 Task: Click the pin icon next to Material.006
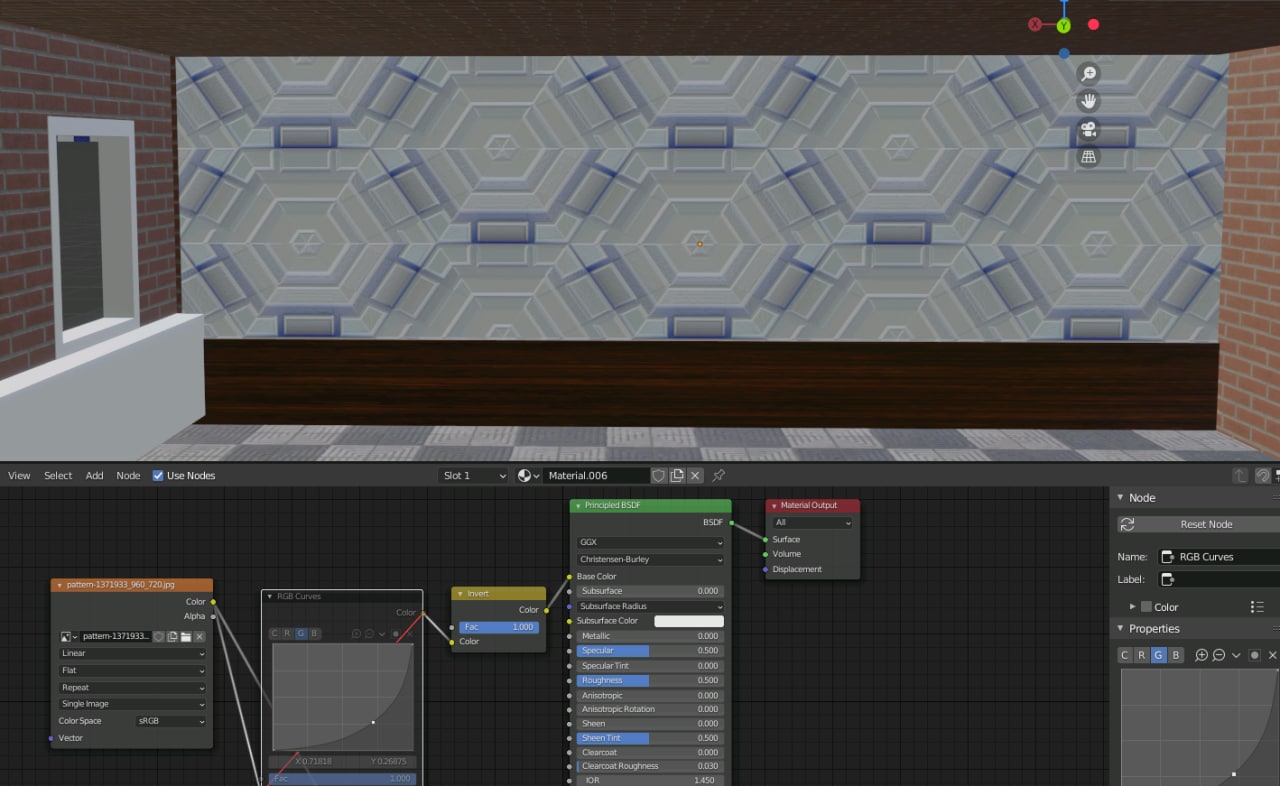coord(718,476)
